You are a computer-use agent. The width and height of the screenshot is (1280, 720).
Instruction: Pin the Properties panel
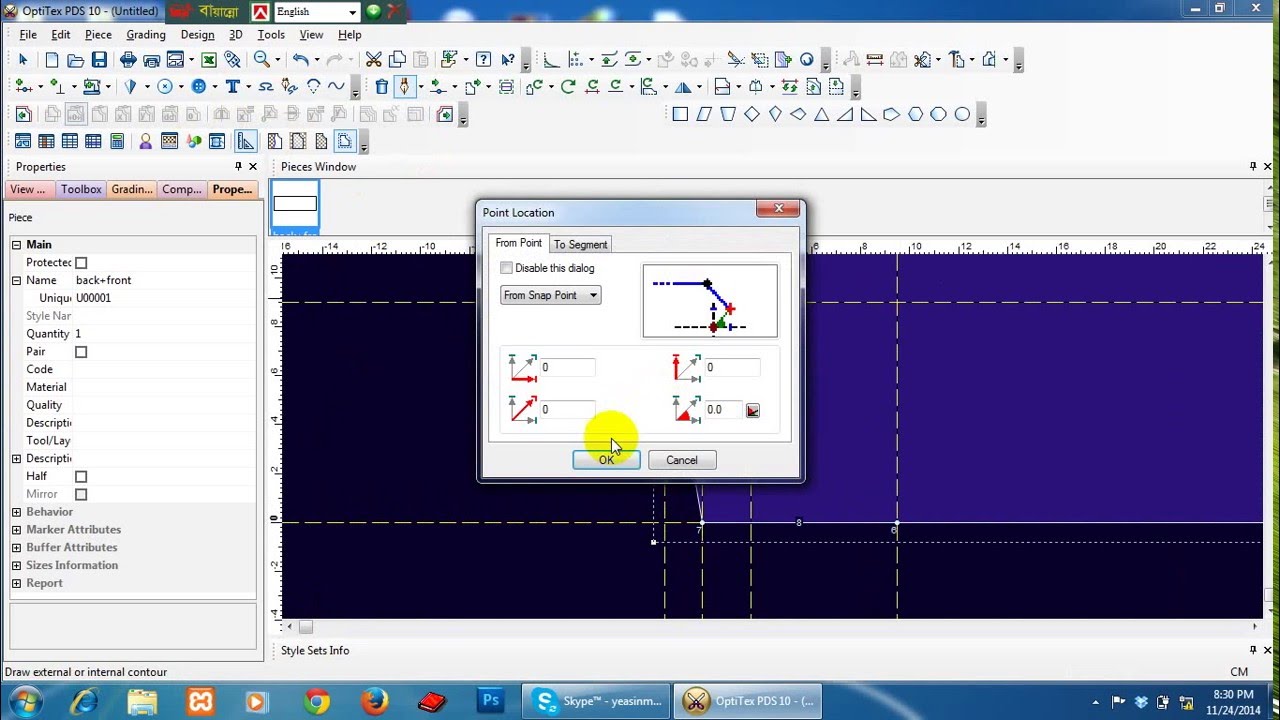(238, 167)
